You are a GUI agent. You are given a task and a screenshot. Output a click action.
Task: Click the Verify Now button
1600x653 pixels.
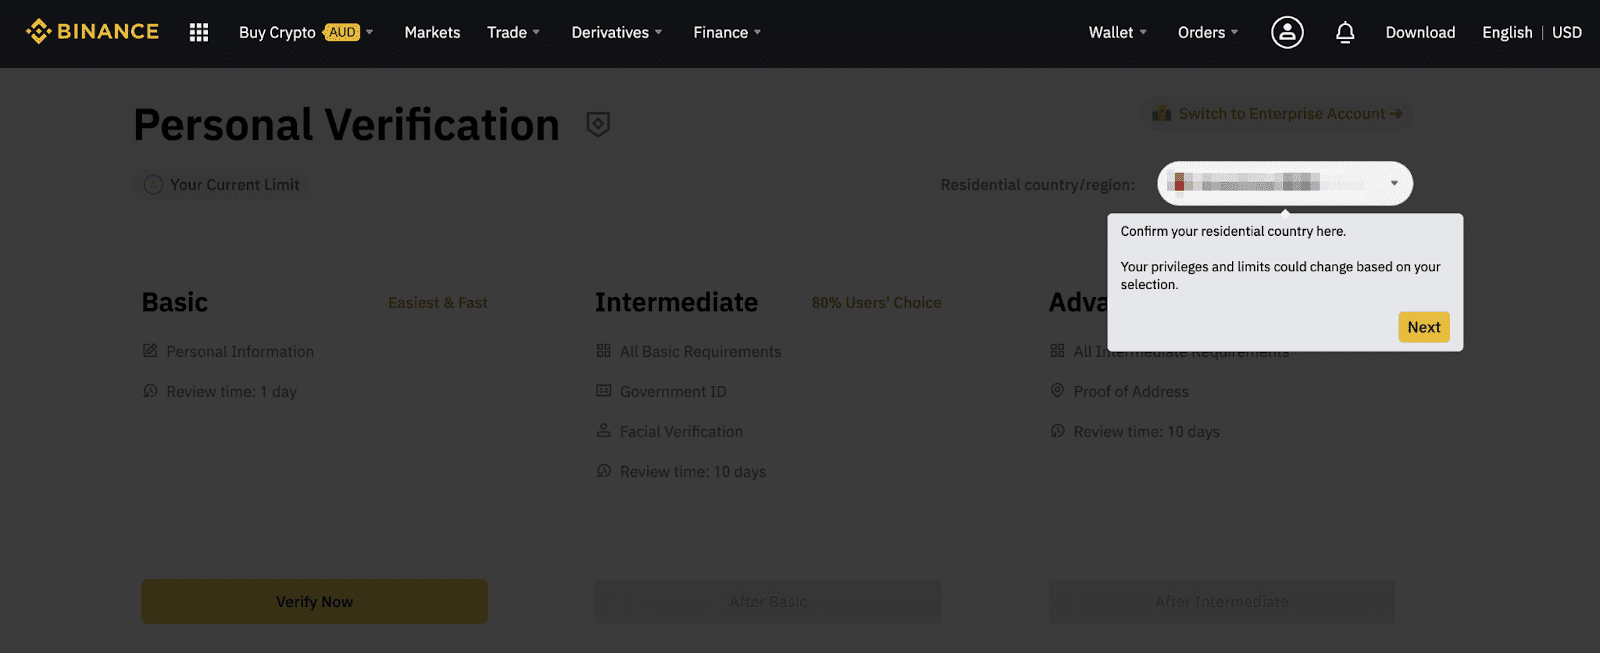point(314,601)
